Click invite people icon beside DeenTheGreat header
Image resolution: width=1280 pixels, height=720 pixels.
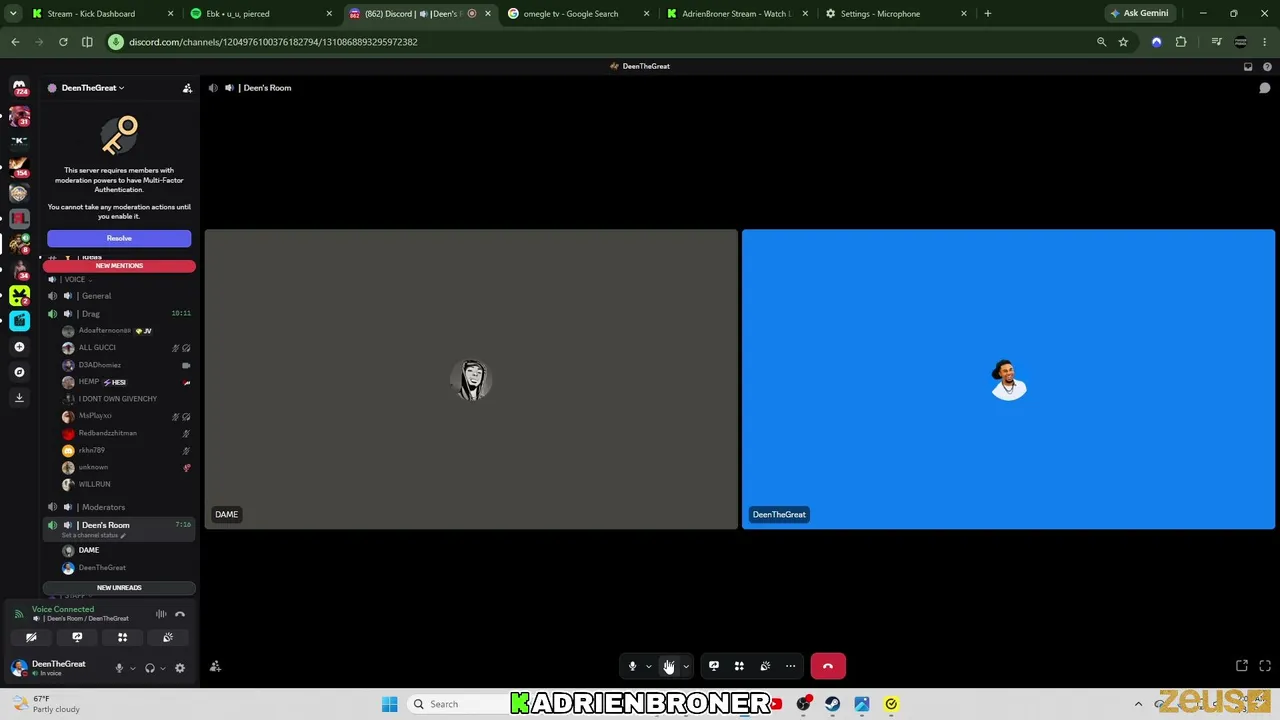pyautogui.click(x=187, y=88)
